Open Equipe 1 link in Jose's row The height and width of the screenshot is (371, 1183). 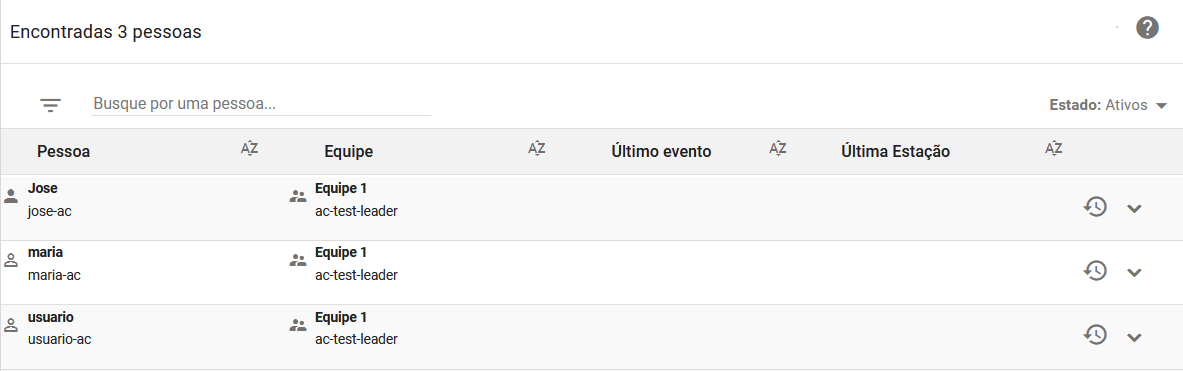click(x=341, y=188)
